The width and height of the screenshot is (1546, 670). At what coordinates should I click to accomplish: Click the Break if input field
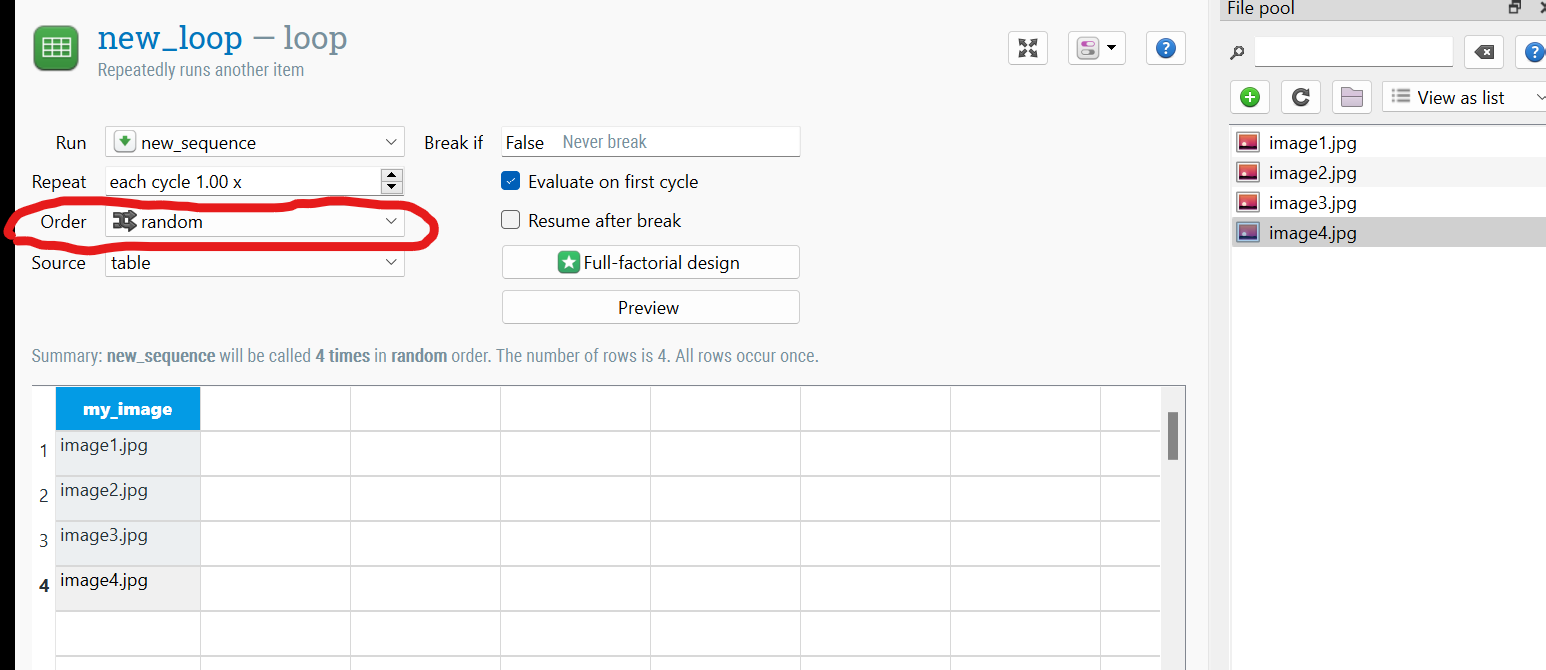(677, 142)
